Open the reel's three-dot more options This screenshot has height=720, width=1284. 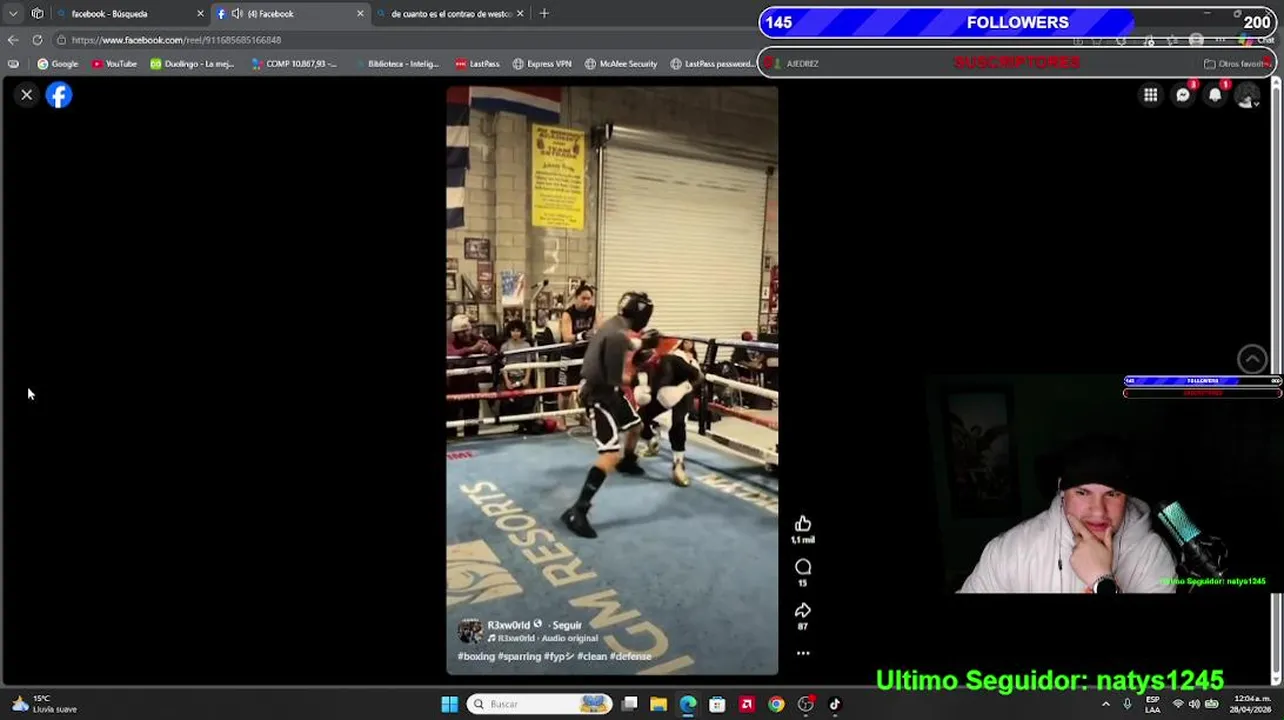tap(802, 653)
